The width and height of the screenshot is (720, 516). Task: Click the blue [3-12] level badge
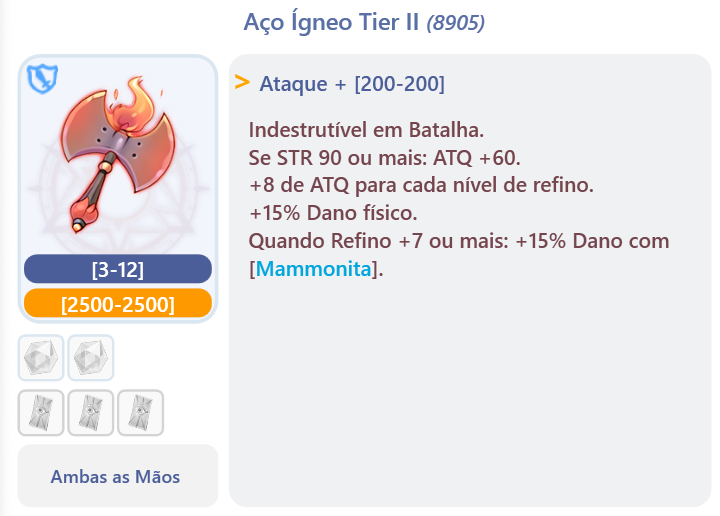click(x=118, y=269)
